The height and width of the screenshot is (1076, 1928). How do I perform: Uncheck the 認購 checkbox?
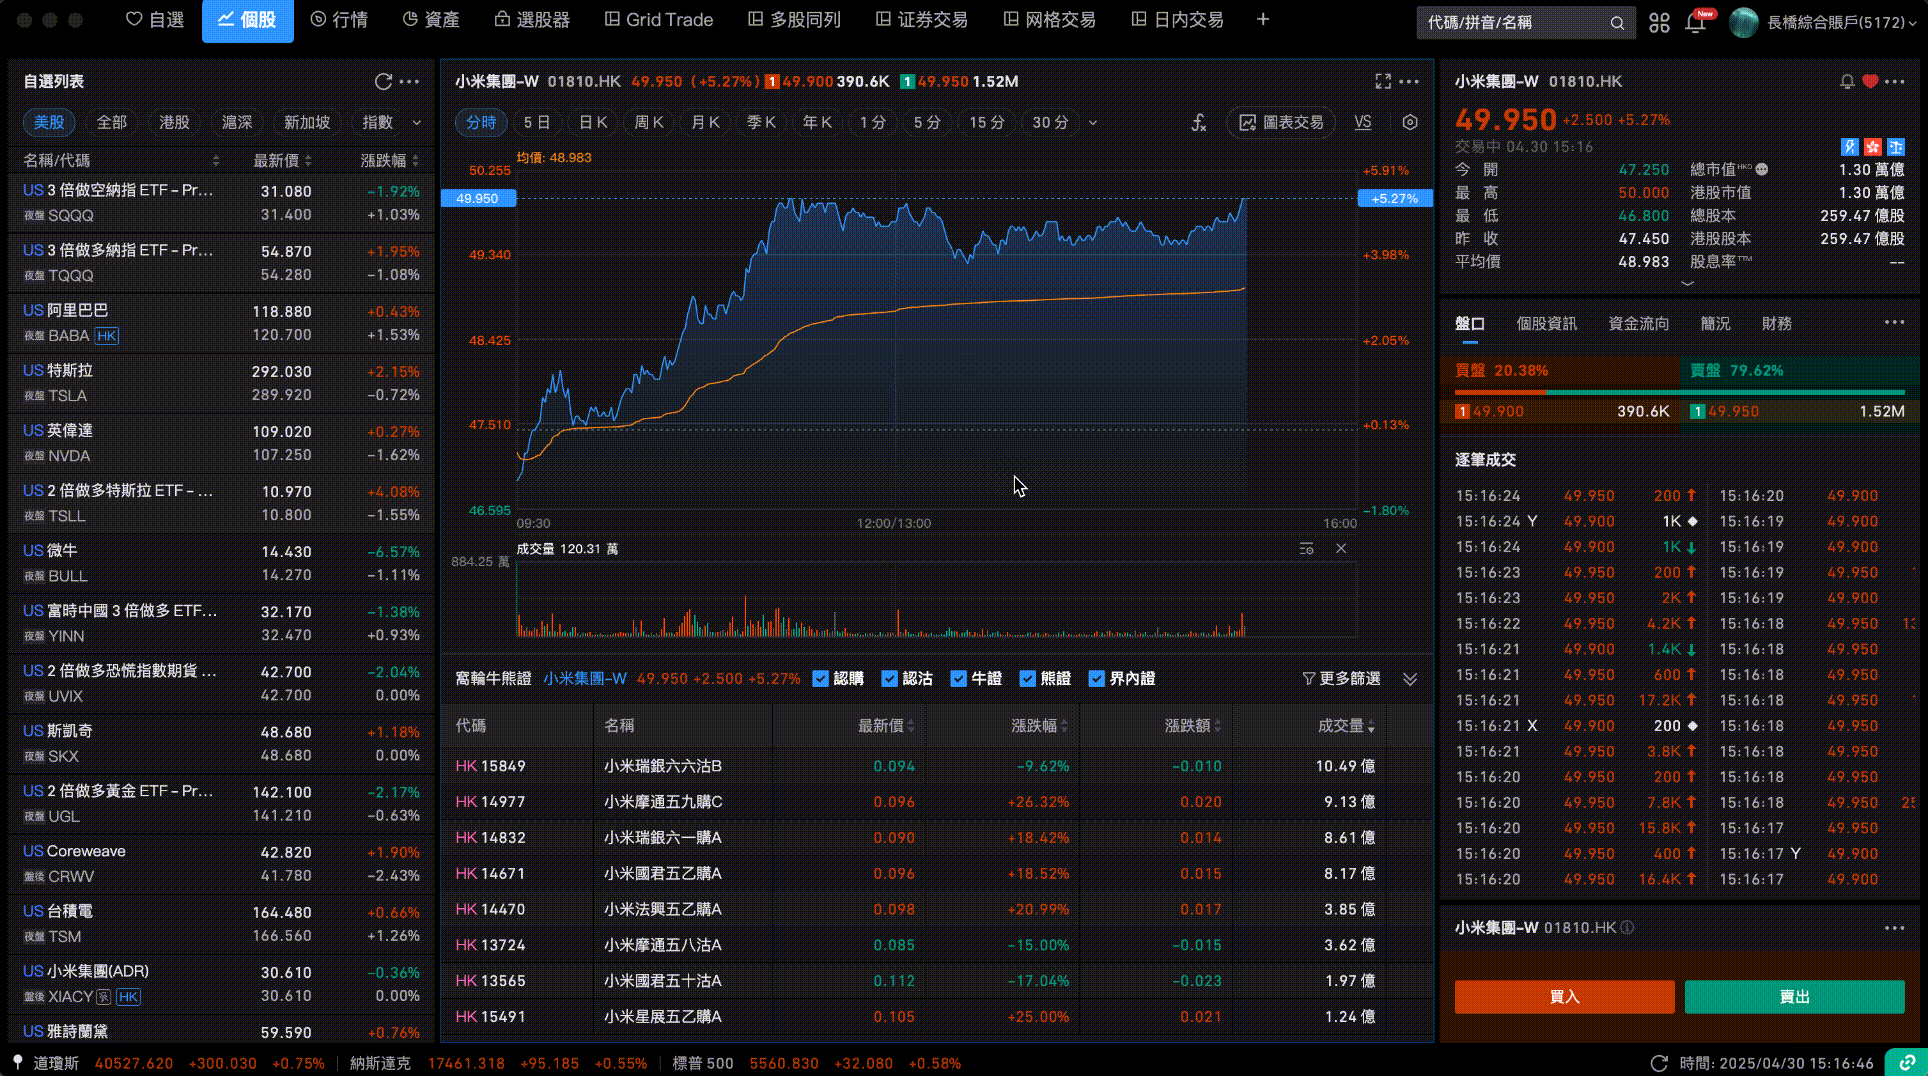[821, 679]
